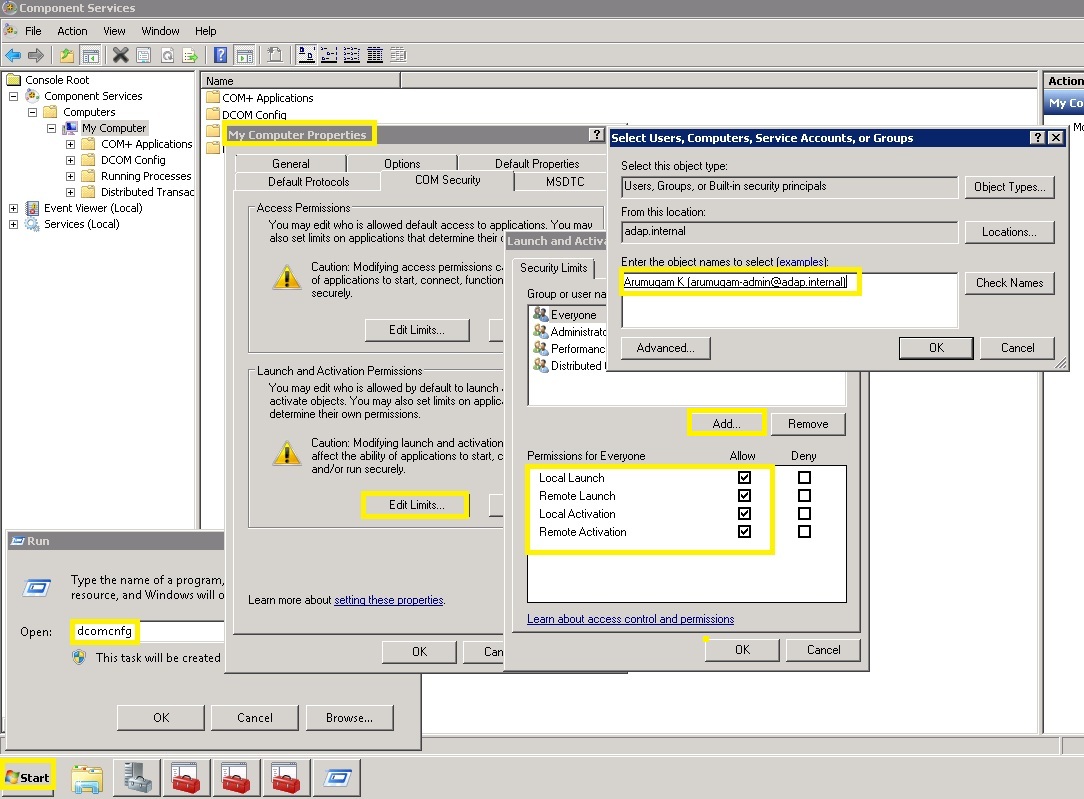Uncheck Allow for Local Launch
The image size is (1084, 799).
point(744,478)
